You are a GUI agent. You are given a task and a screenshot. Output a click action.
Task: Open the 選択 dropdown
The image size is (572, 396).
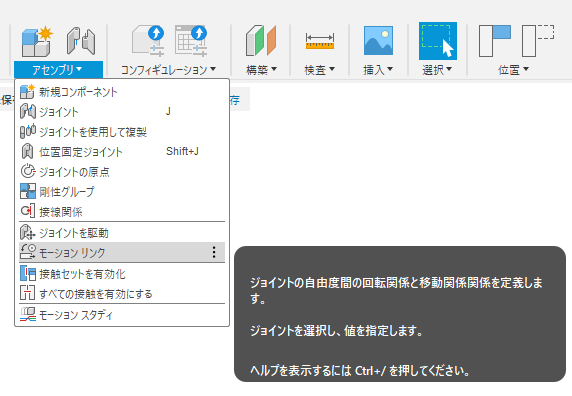pyautogui.click(x=437, y=70)
